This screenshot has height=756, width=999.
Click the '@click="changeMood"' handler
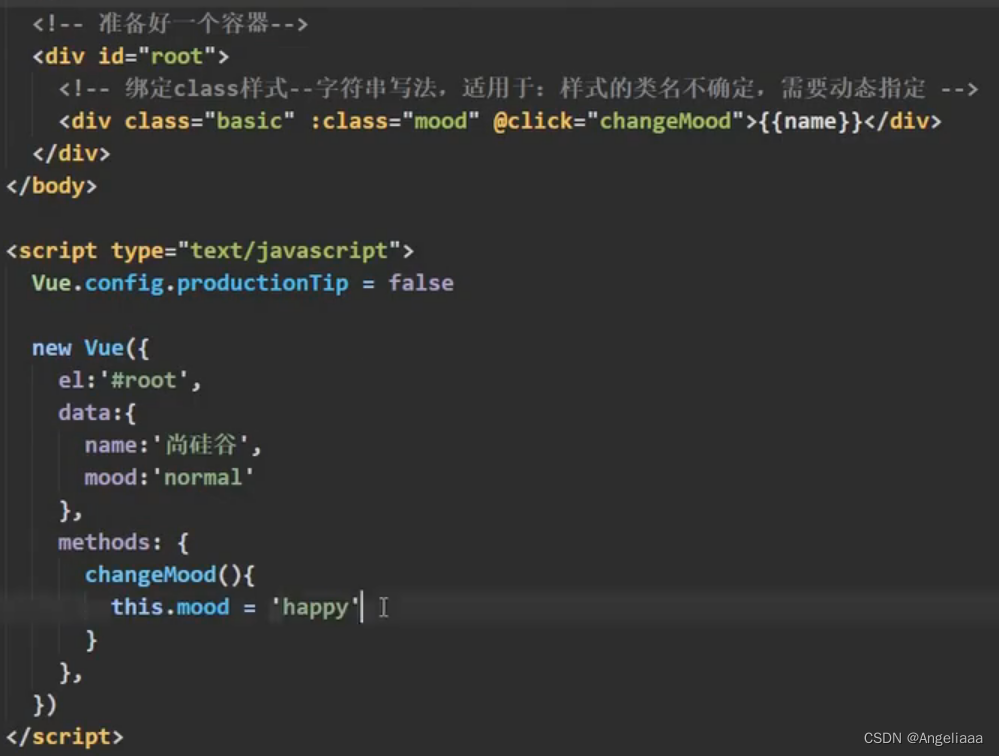pyautogui.click(x=619, y=121)
